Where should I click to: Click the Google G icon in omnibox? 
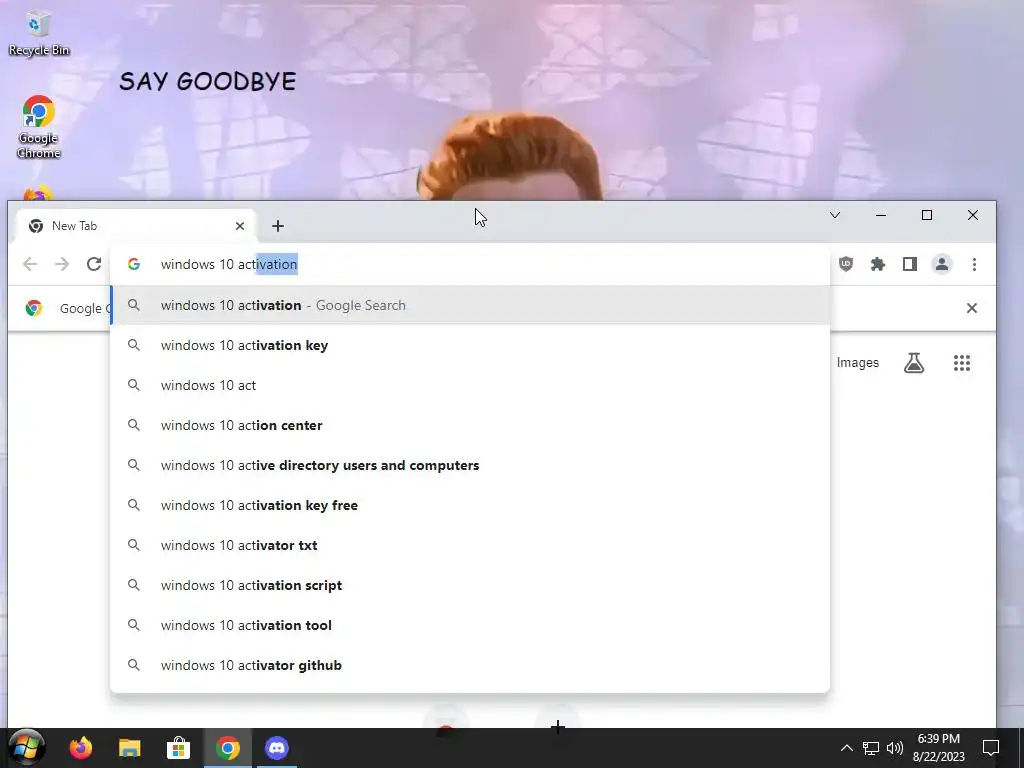(134, 264)
